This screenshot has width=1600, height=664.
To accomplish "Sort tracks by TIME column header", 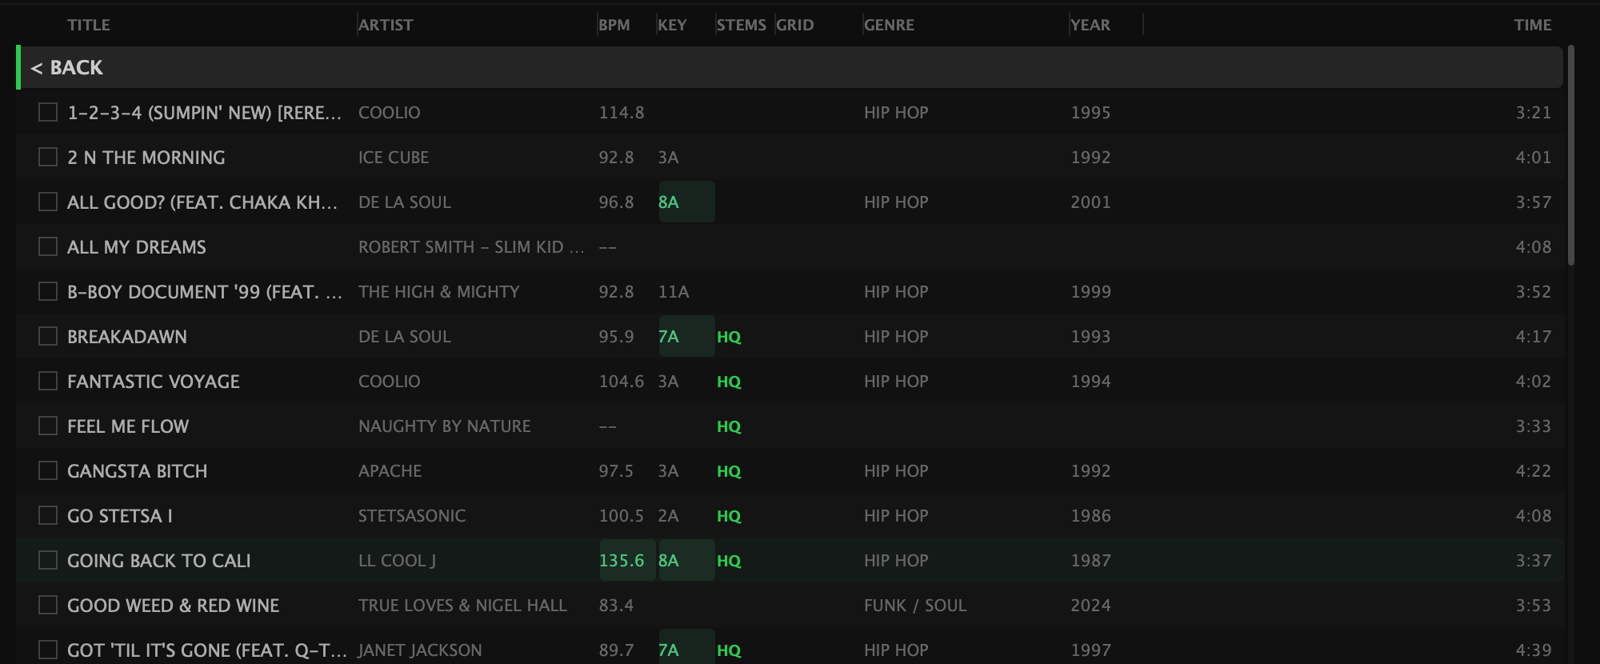I will coord(1532,25).
